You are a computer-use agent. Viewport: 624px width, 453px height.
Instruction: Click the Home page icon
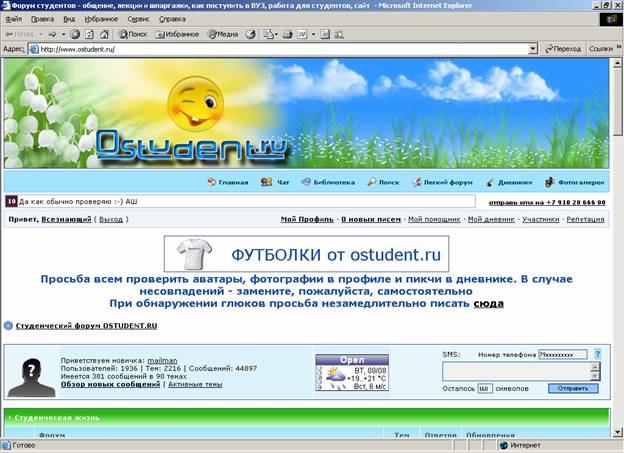[x=104, y=34]
